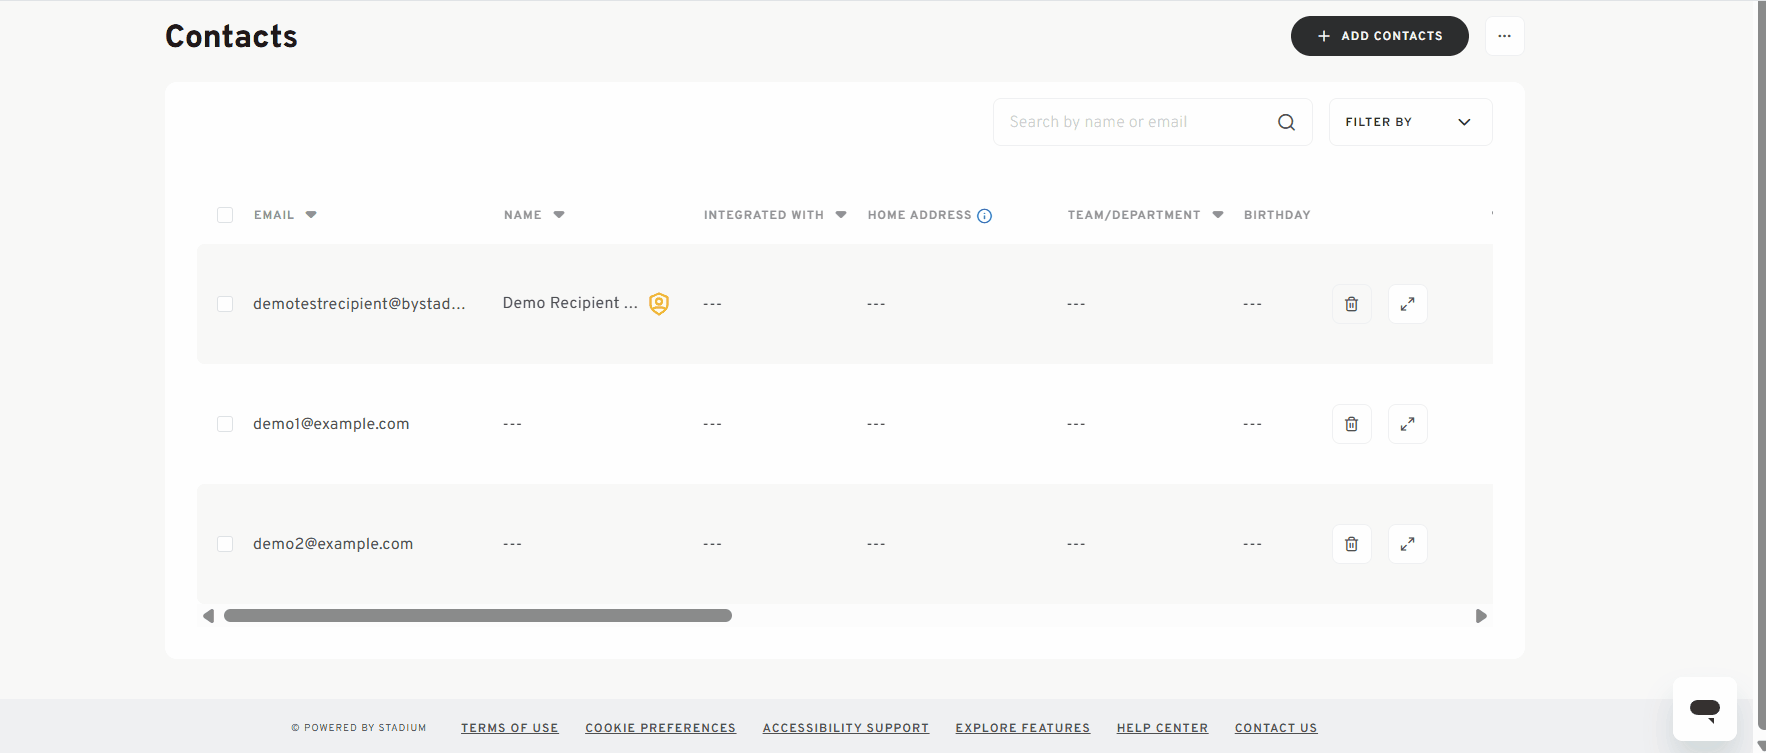1766x753 pixels.
Task: Select the demotestrecipient row checkbox
Action: pos(225,304)
